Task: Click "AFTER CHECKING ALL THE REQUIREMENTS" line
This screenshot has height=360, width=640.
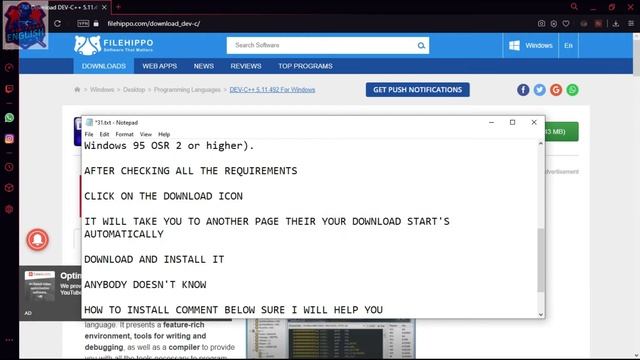Action: pyautogui.click(x=191, y=171)
